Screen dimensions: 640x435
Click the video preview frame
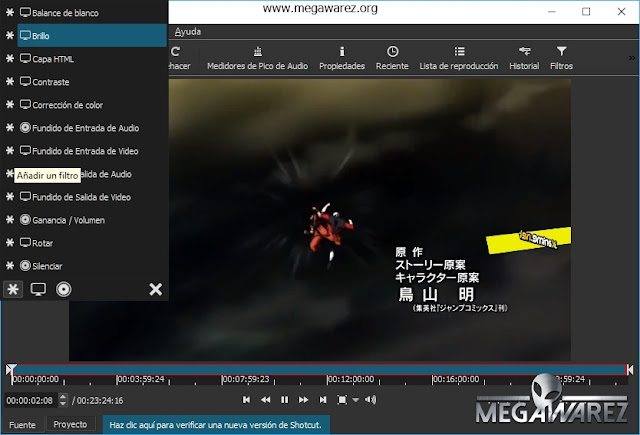[x=320, y=220]
